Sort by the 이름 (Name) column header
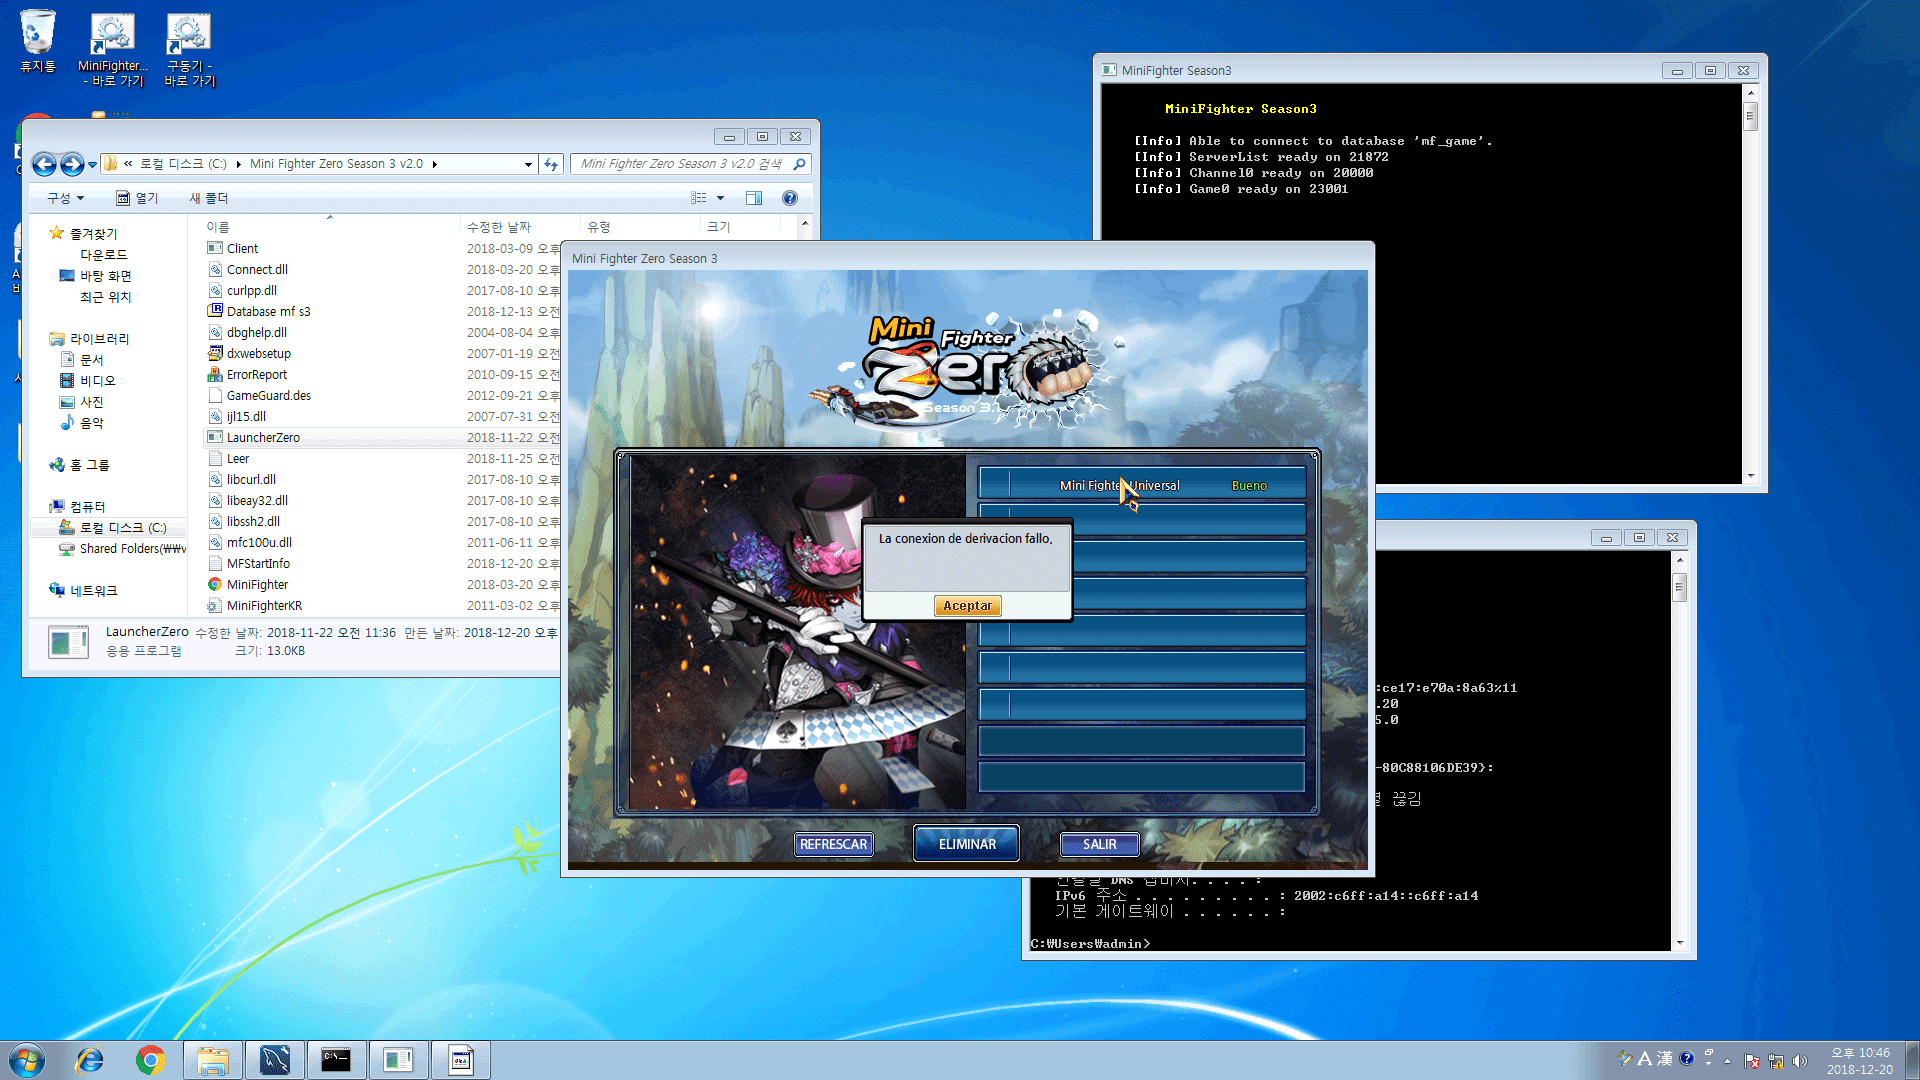Image resolution: width=1920 pixels, height=1080 pixels. [330, 227]
